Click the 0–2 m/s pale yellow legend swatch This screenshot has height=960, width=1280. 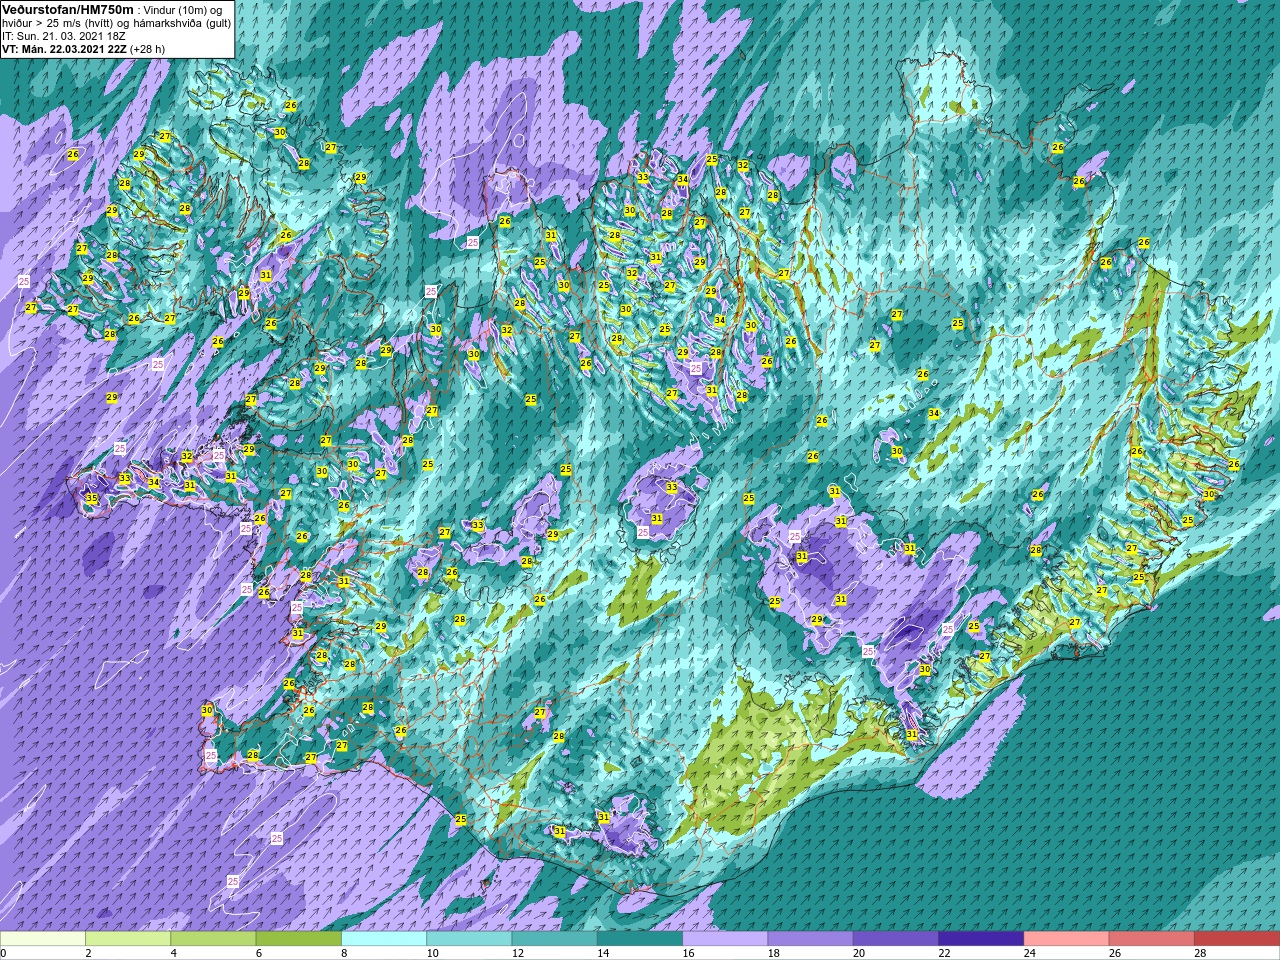(x=43, y=939)
